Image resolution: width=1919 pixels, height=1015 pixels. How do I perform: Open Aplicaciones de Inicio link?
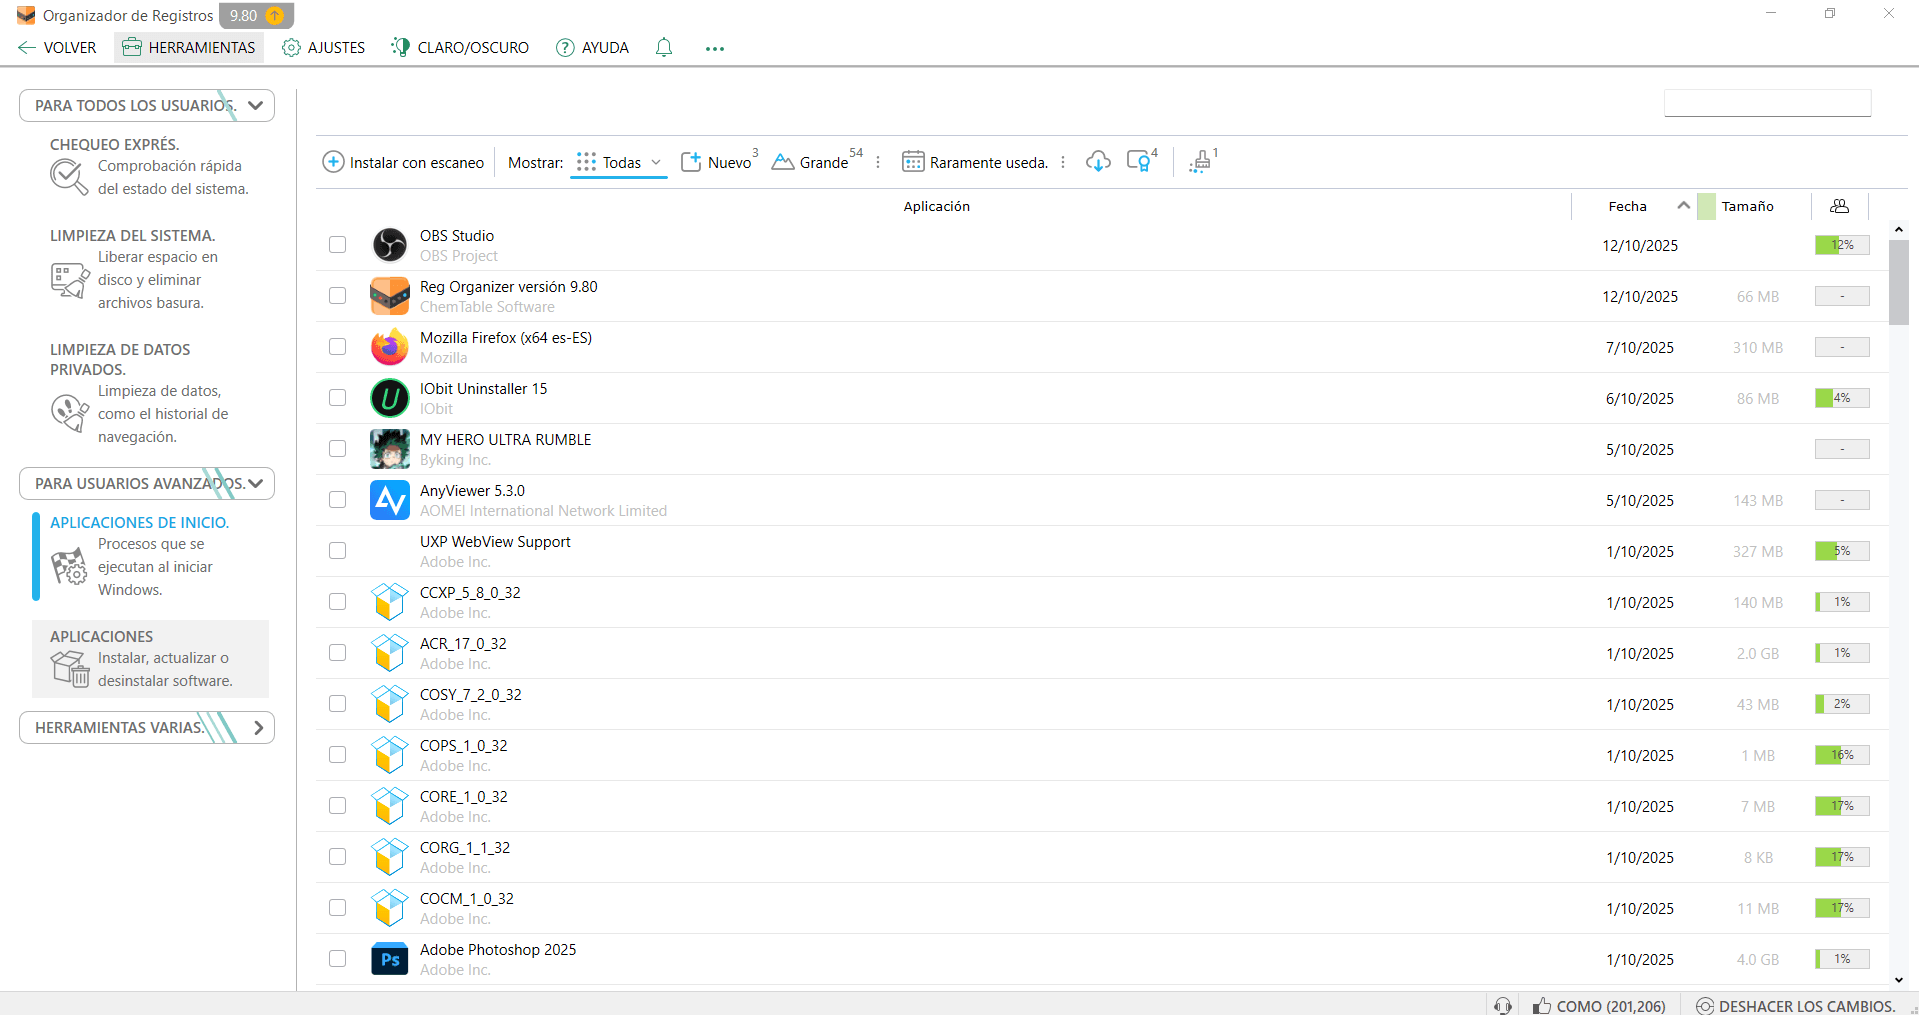pos(139,522)
